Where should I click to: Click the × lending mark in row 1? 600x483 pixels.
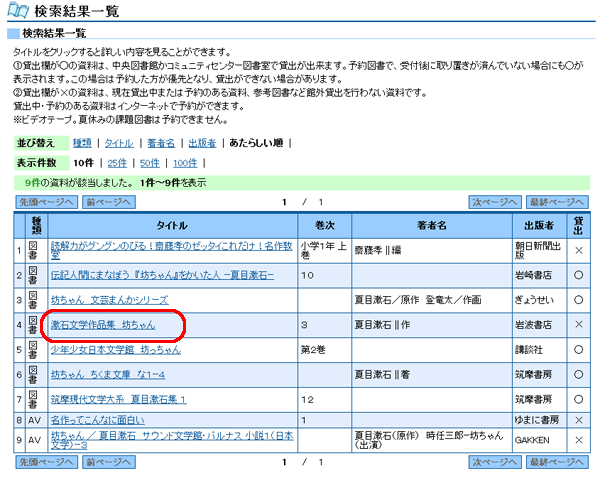(x=579, y=250)
